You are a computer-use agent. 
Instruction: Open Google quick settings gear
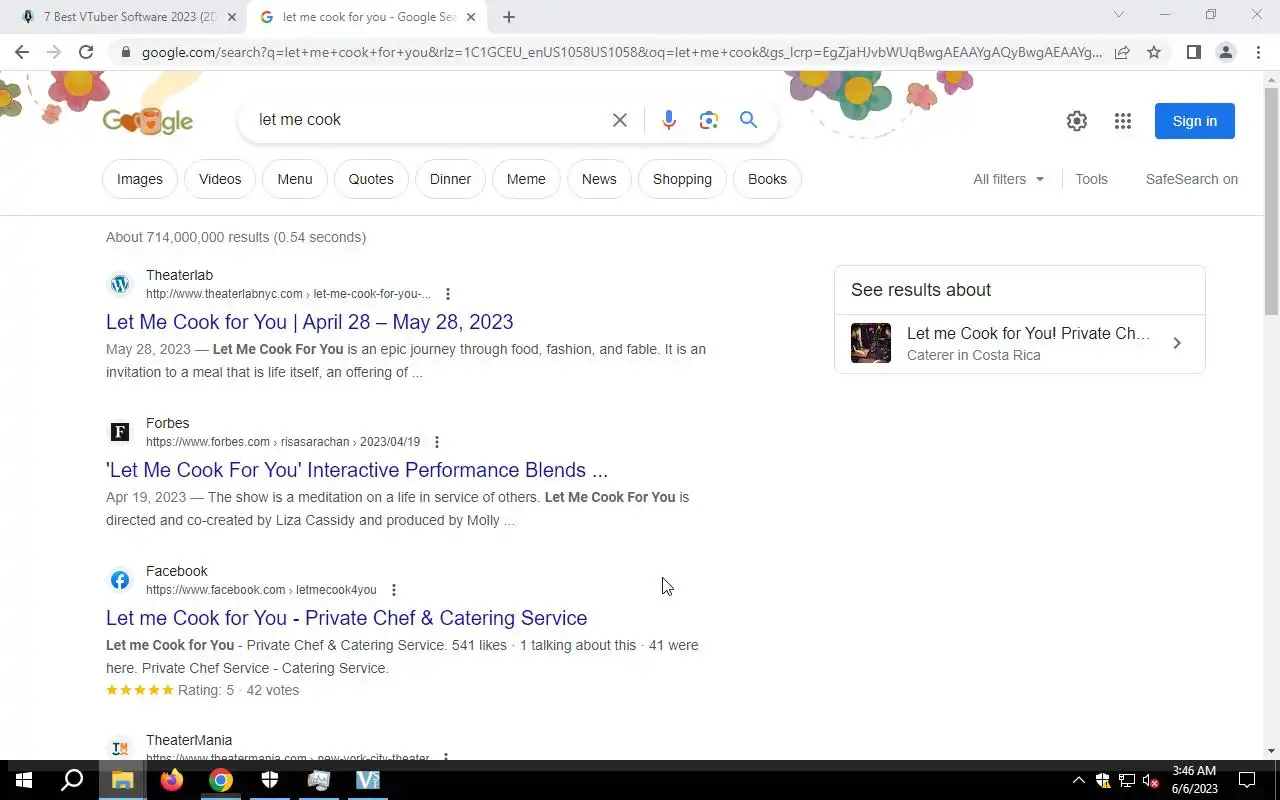[1077, 121]
